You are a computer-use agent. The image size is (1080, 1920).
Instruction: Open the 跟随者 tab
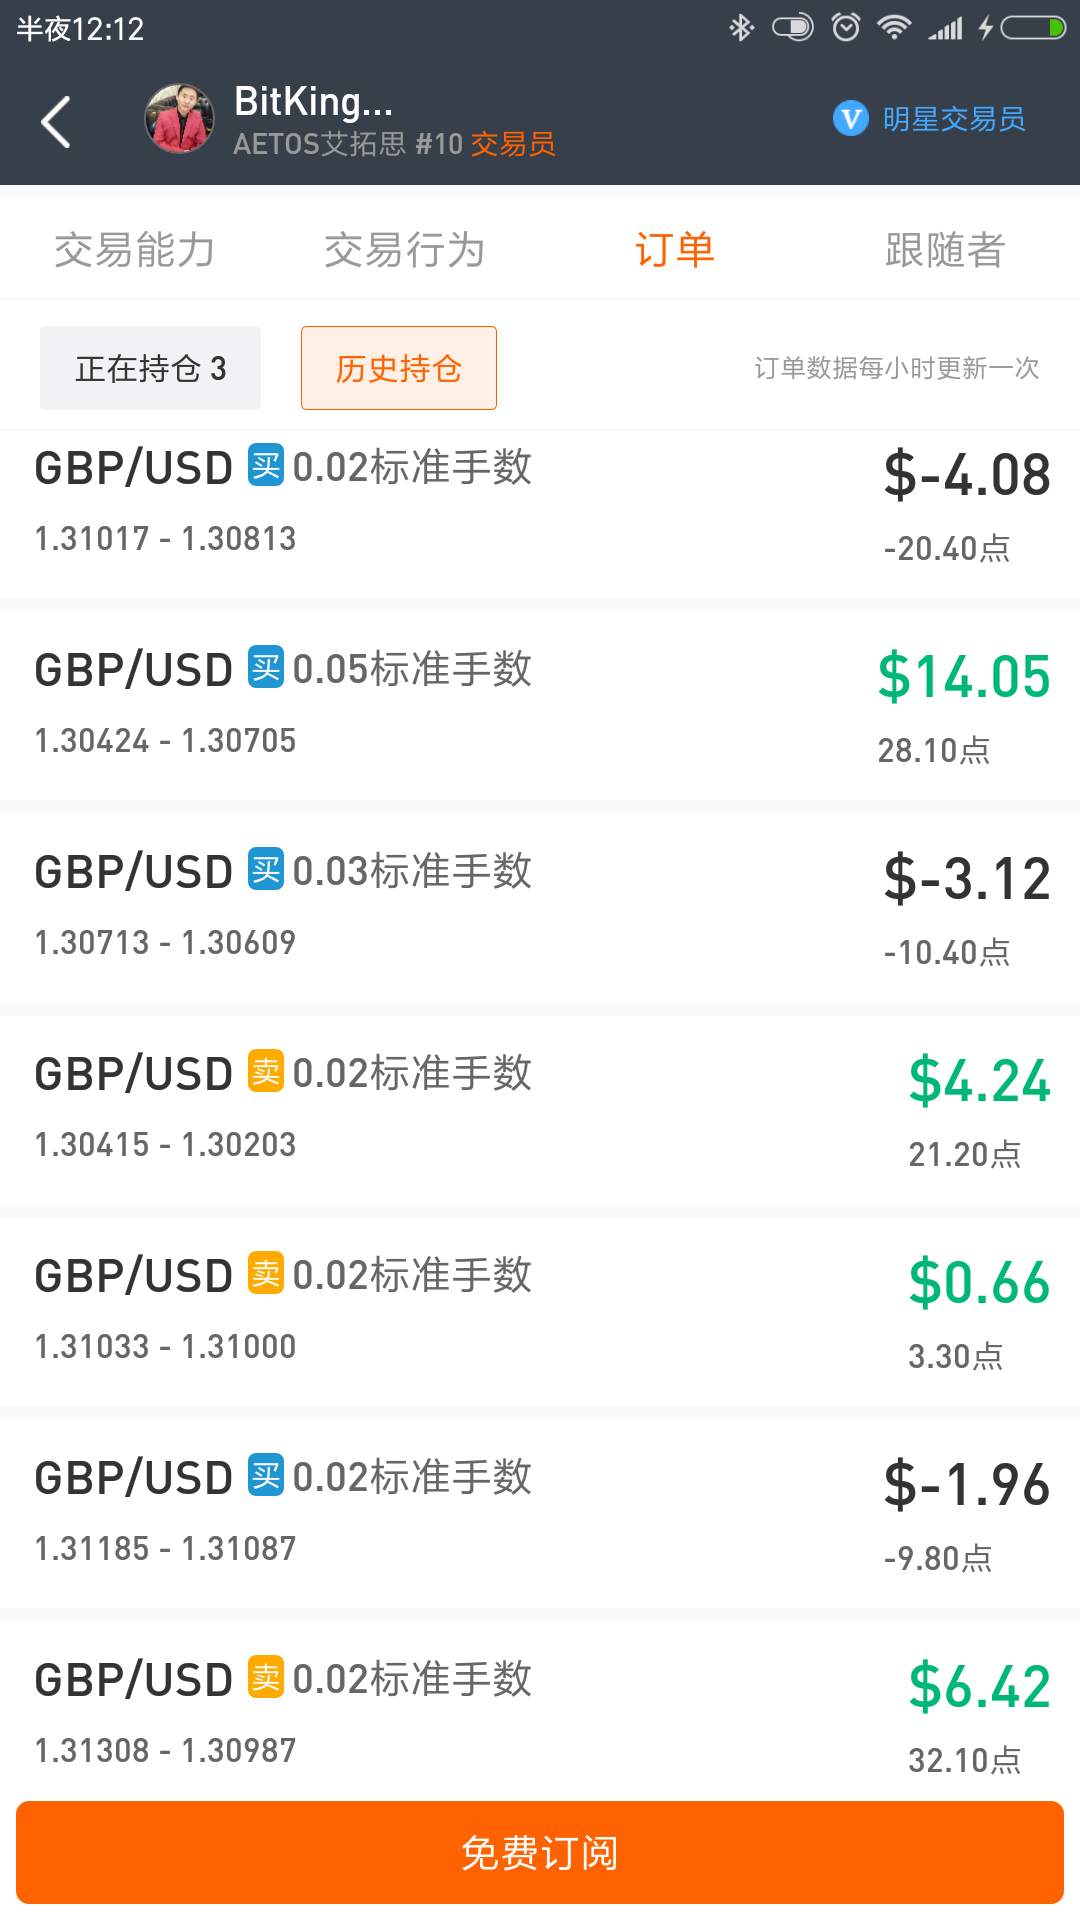(945, 249)
